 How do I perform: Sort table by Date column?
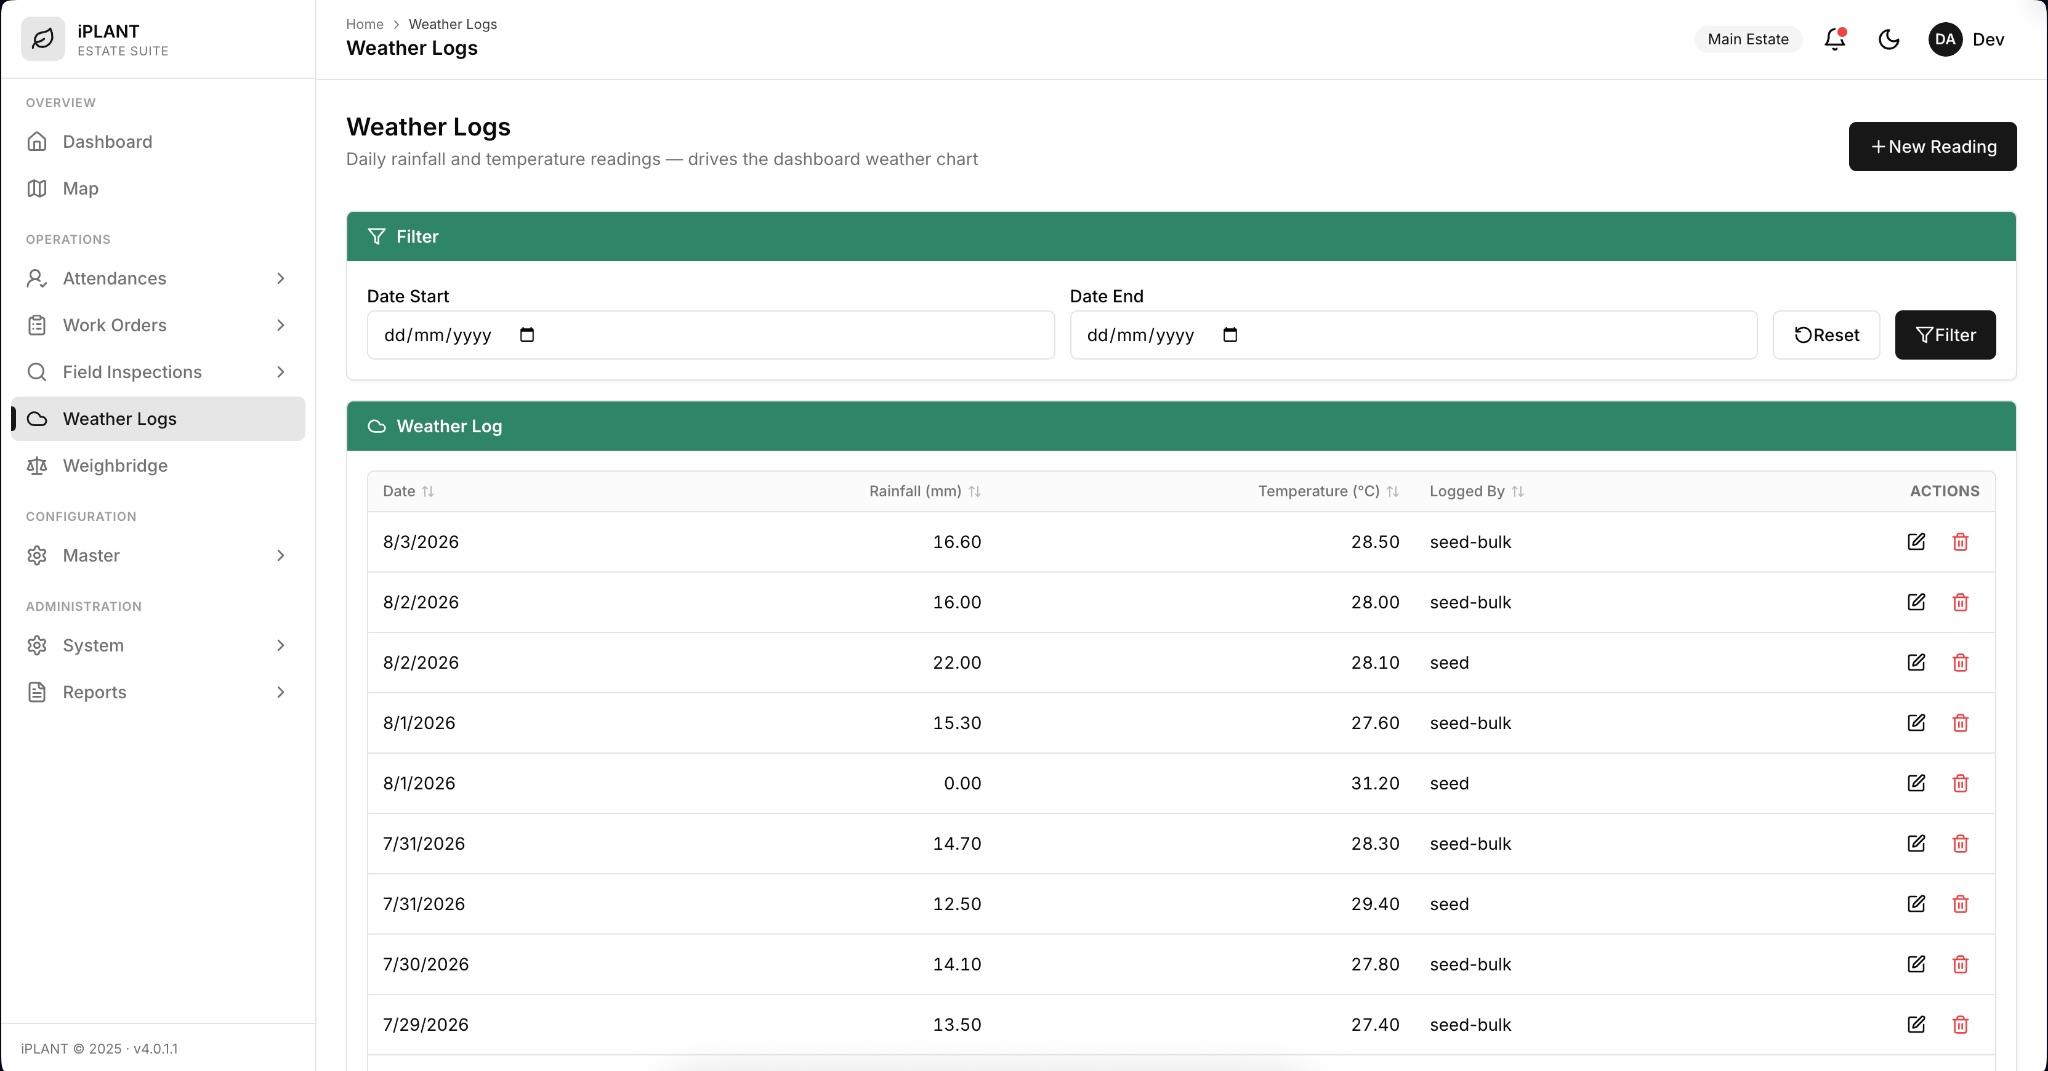point(409,491)
